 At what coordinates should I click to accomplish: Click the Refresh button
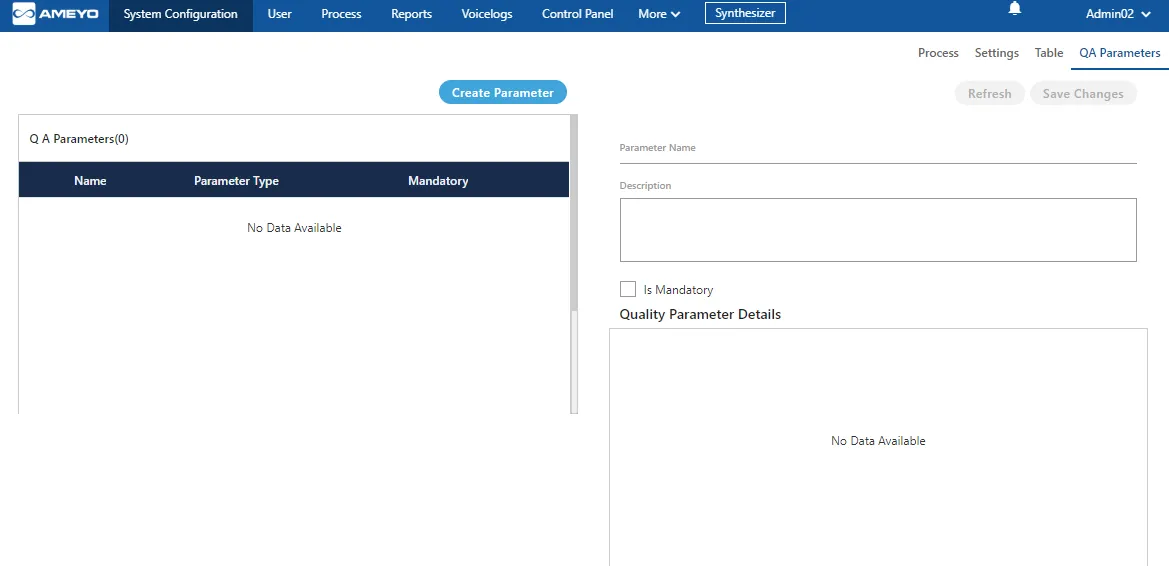(989, 93)
